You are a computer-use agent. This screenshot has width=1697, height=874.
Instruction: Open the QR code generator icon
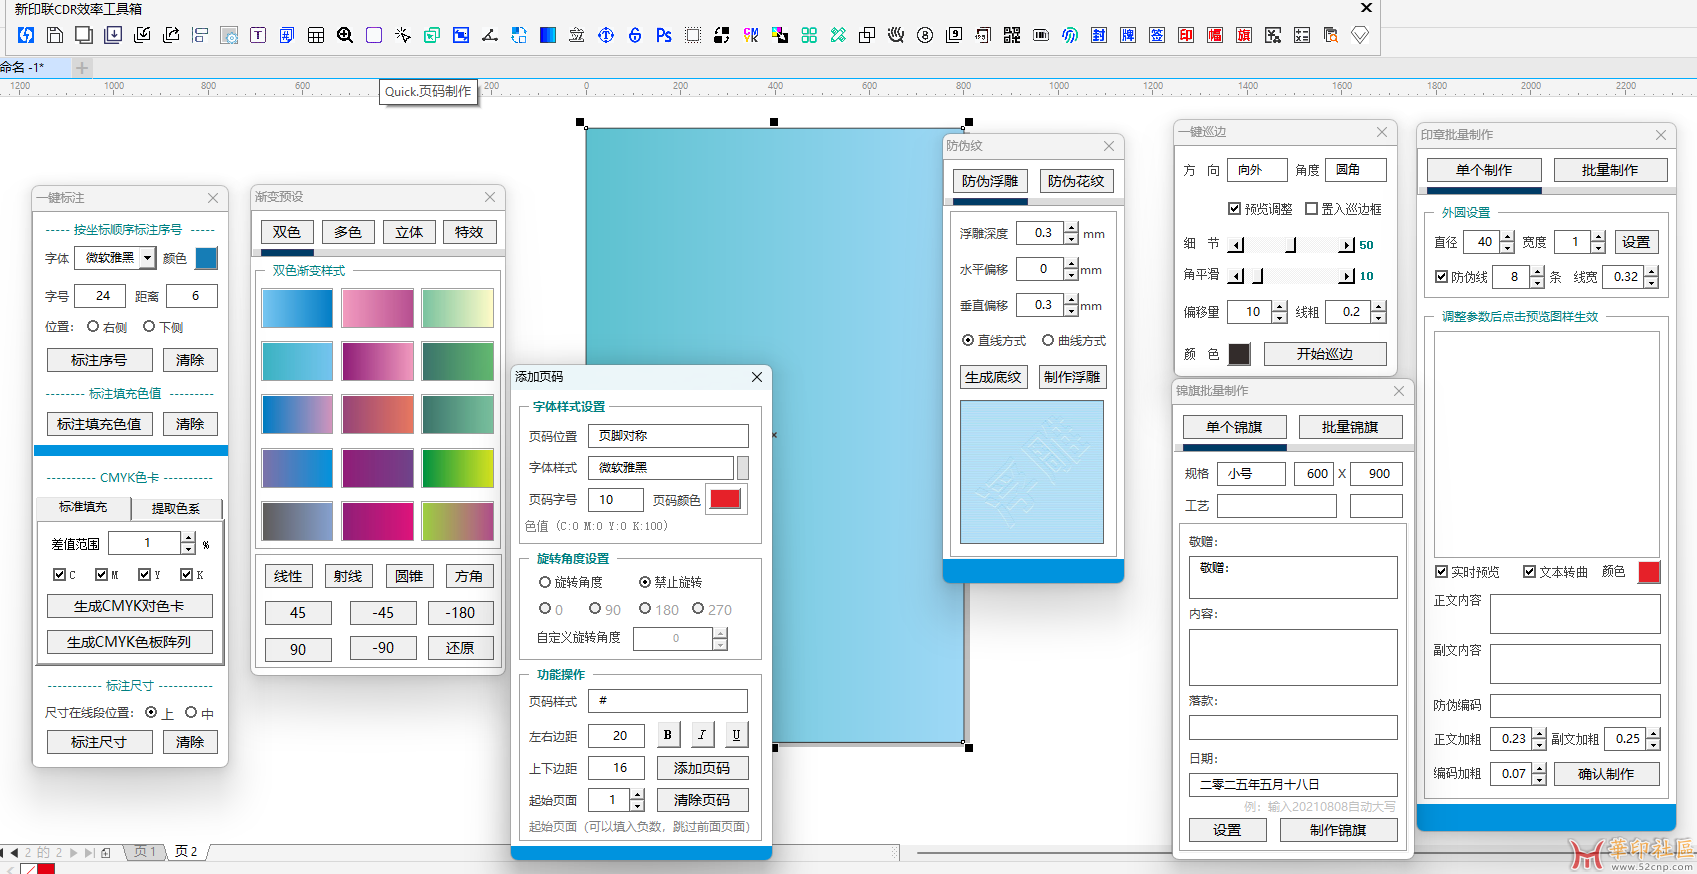click(1012, 35)
